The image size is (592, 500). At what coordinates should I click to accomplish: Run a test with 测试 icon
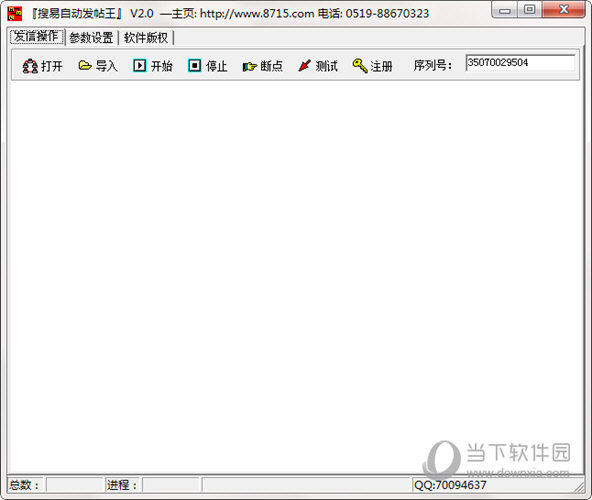point(305,66)
